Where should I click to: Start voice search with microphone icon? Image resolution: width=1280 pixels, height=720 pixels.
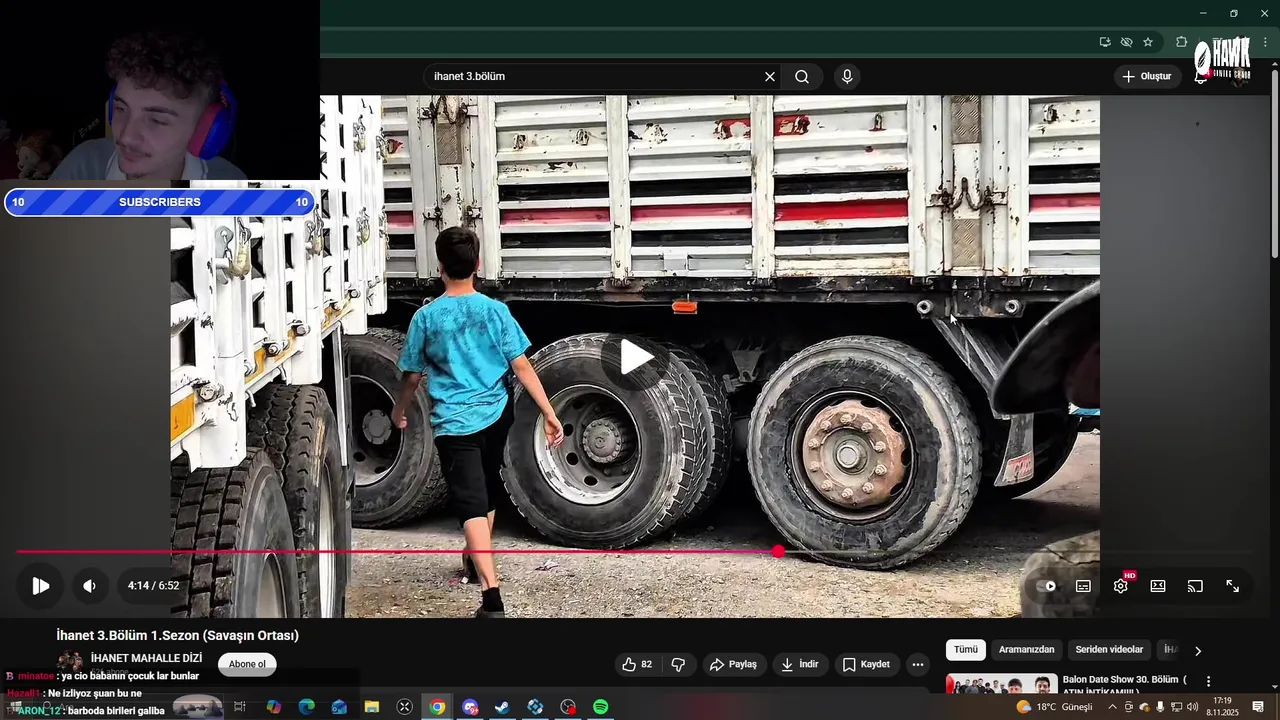click(x=847, y=77)
